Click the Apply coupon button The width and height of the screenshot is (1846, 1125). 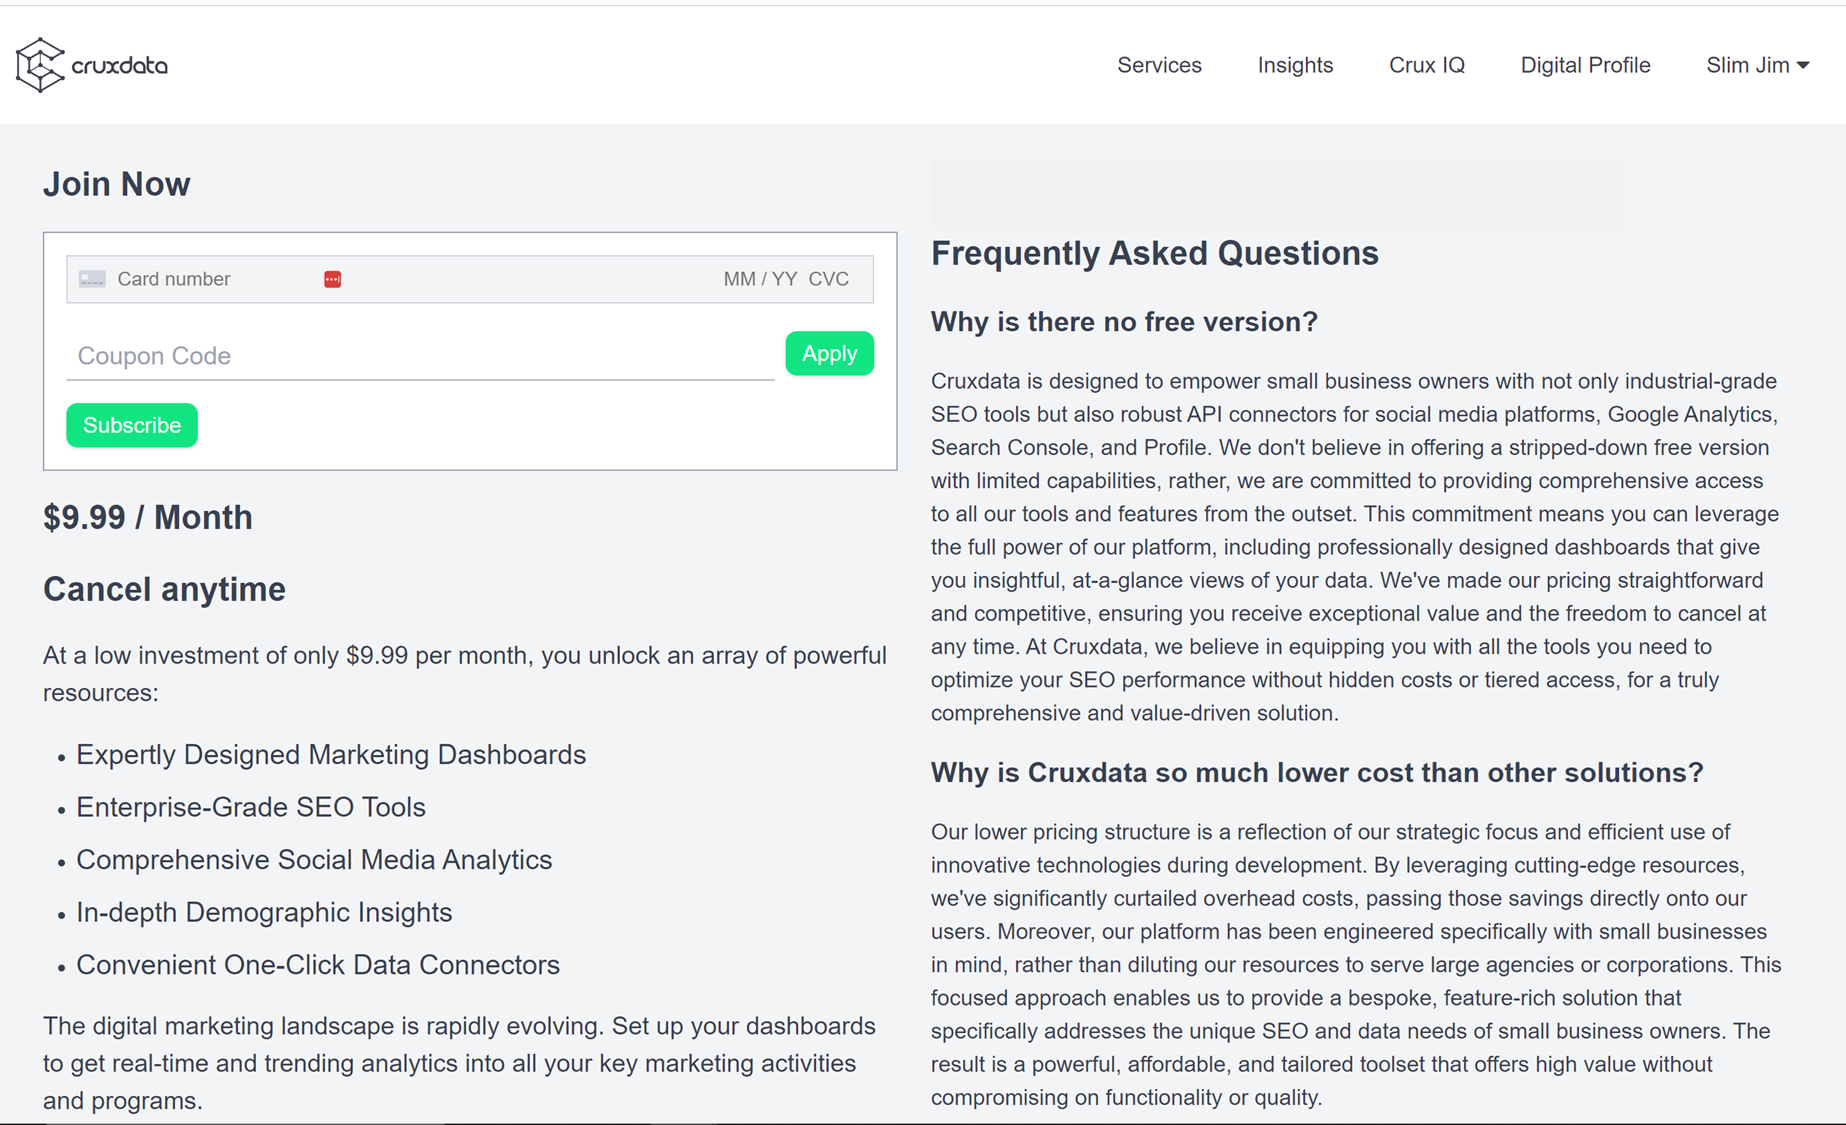click(829, 353)
